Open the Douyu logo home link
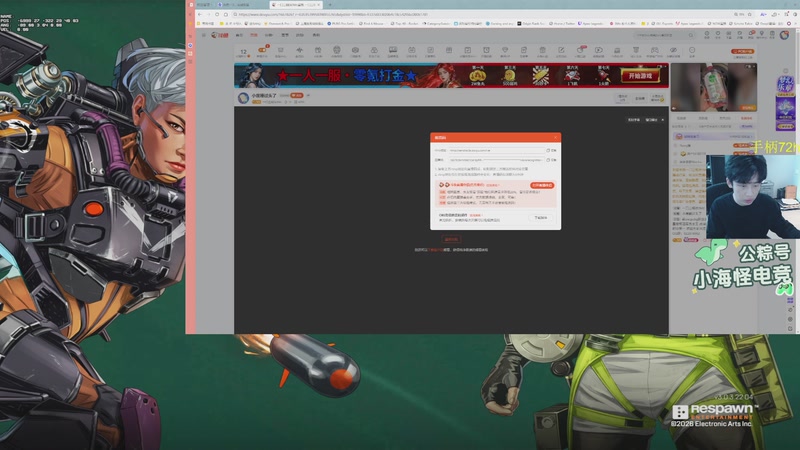The height and width of the screenshot is (450, 800). coord(220,35)
